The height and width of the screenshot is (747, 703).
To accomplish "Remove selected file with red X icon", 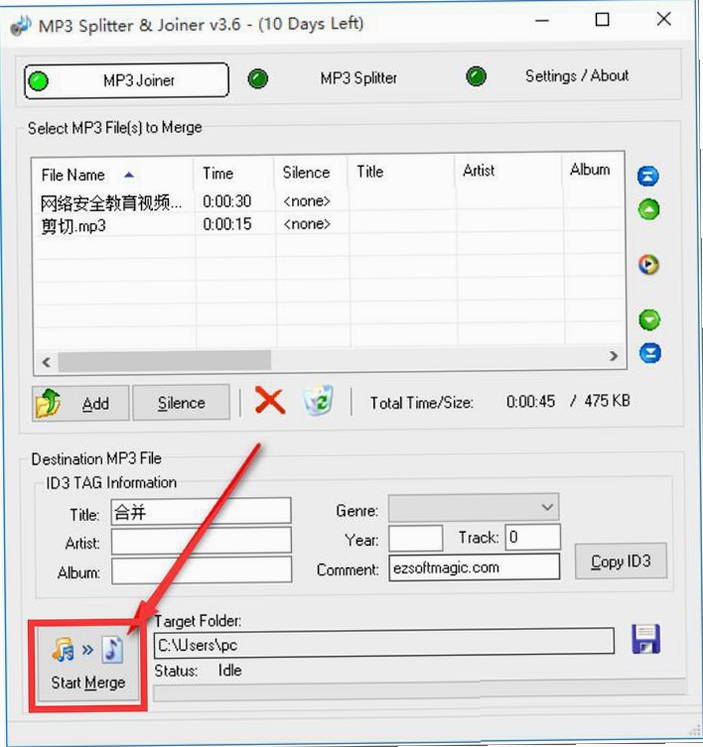I will point(270,400).
